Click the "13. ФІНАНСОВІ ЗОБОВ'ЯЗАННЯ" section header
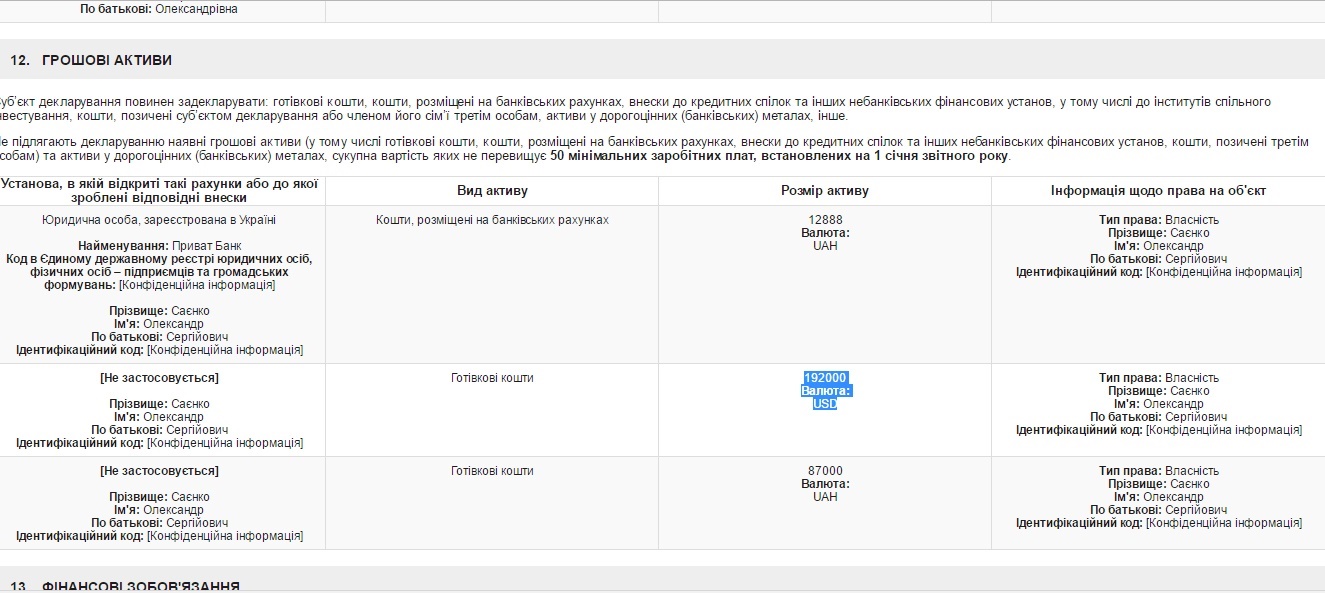 (x=125, y=586)
